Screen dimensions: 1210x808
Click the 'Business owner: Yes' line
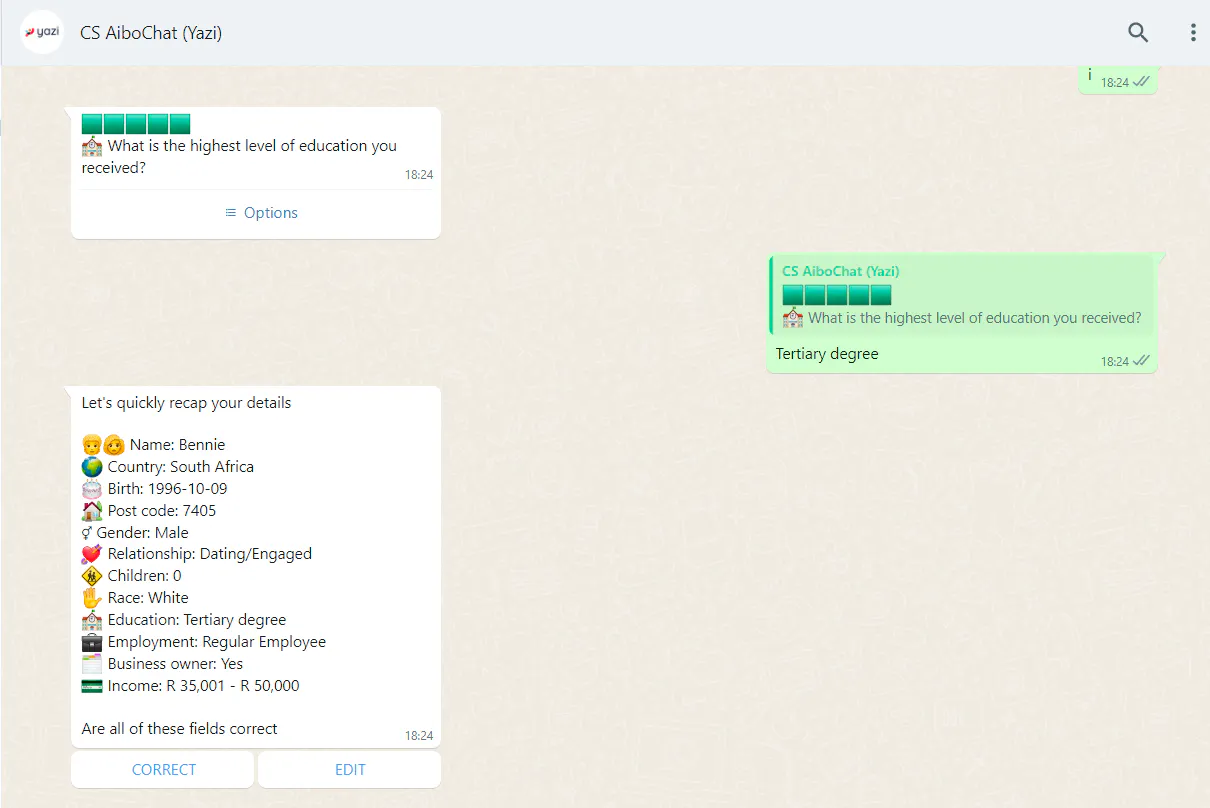162,664
